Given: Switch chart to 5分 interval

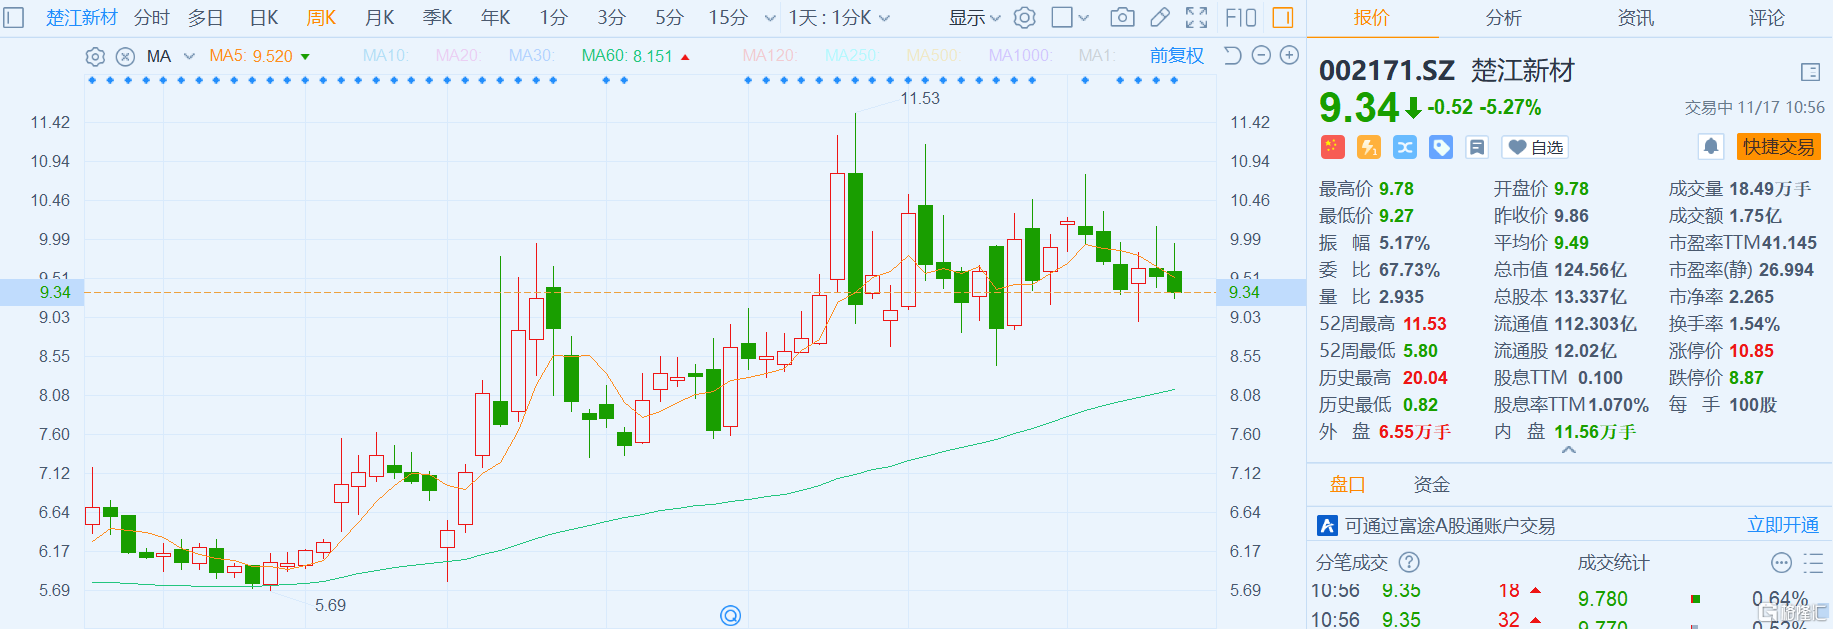Looking at the screenshot, I should pyautogui.click(x=670, y=18).
